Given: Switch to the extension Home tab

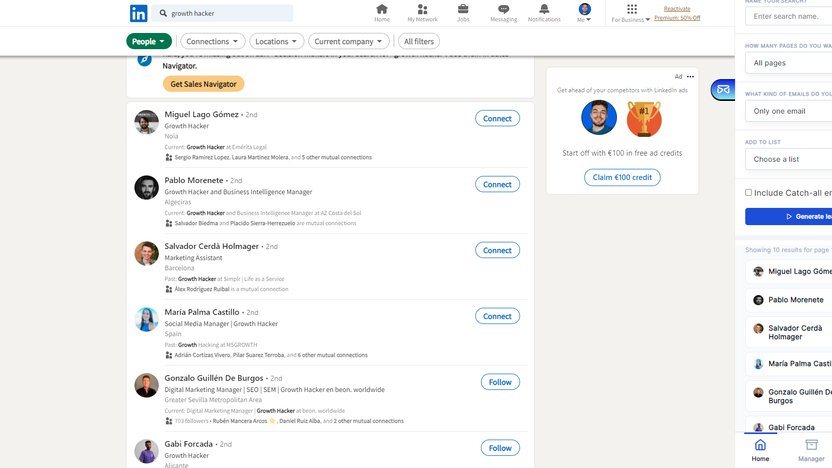Looking at the screenshot, I should click(760, 450).
